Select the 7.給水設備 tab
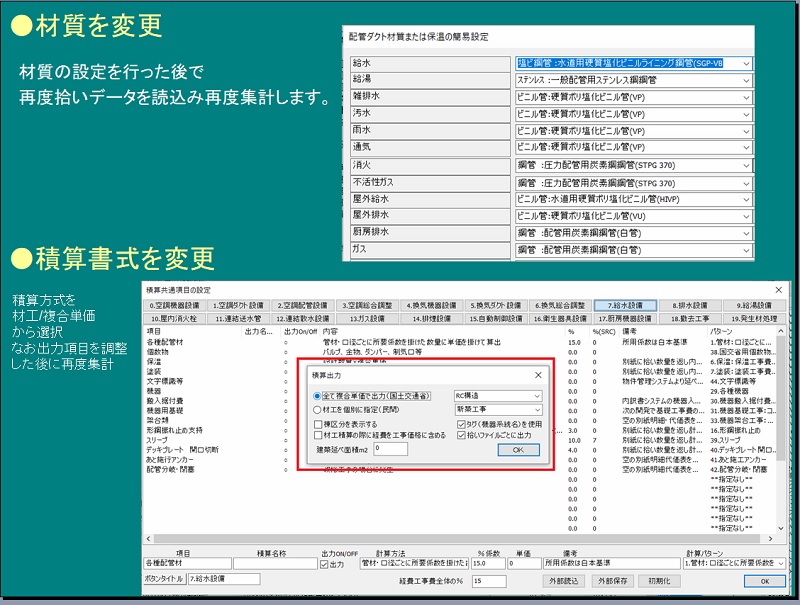The image size is (800, 605). (x=625, y=306)
